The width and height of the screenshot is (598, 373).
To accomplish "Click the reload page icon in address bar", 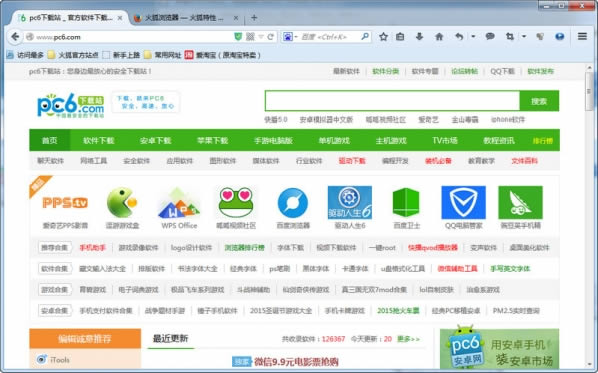I will [270, 37].
